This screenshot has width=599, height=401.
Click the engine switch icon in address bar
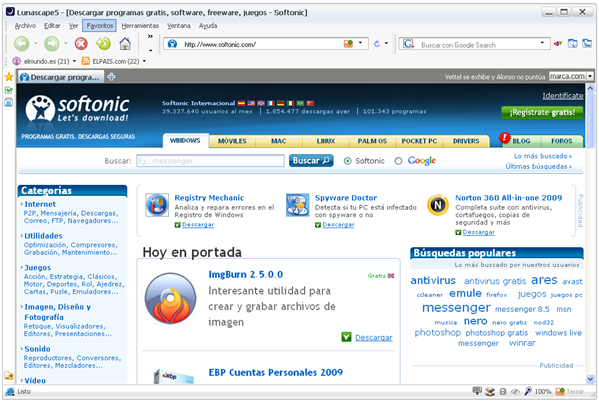(x=348, y=44)
